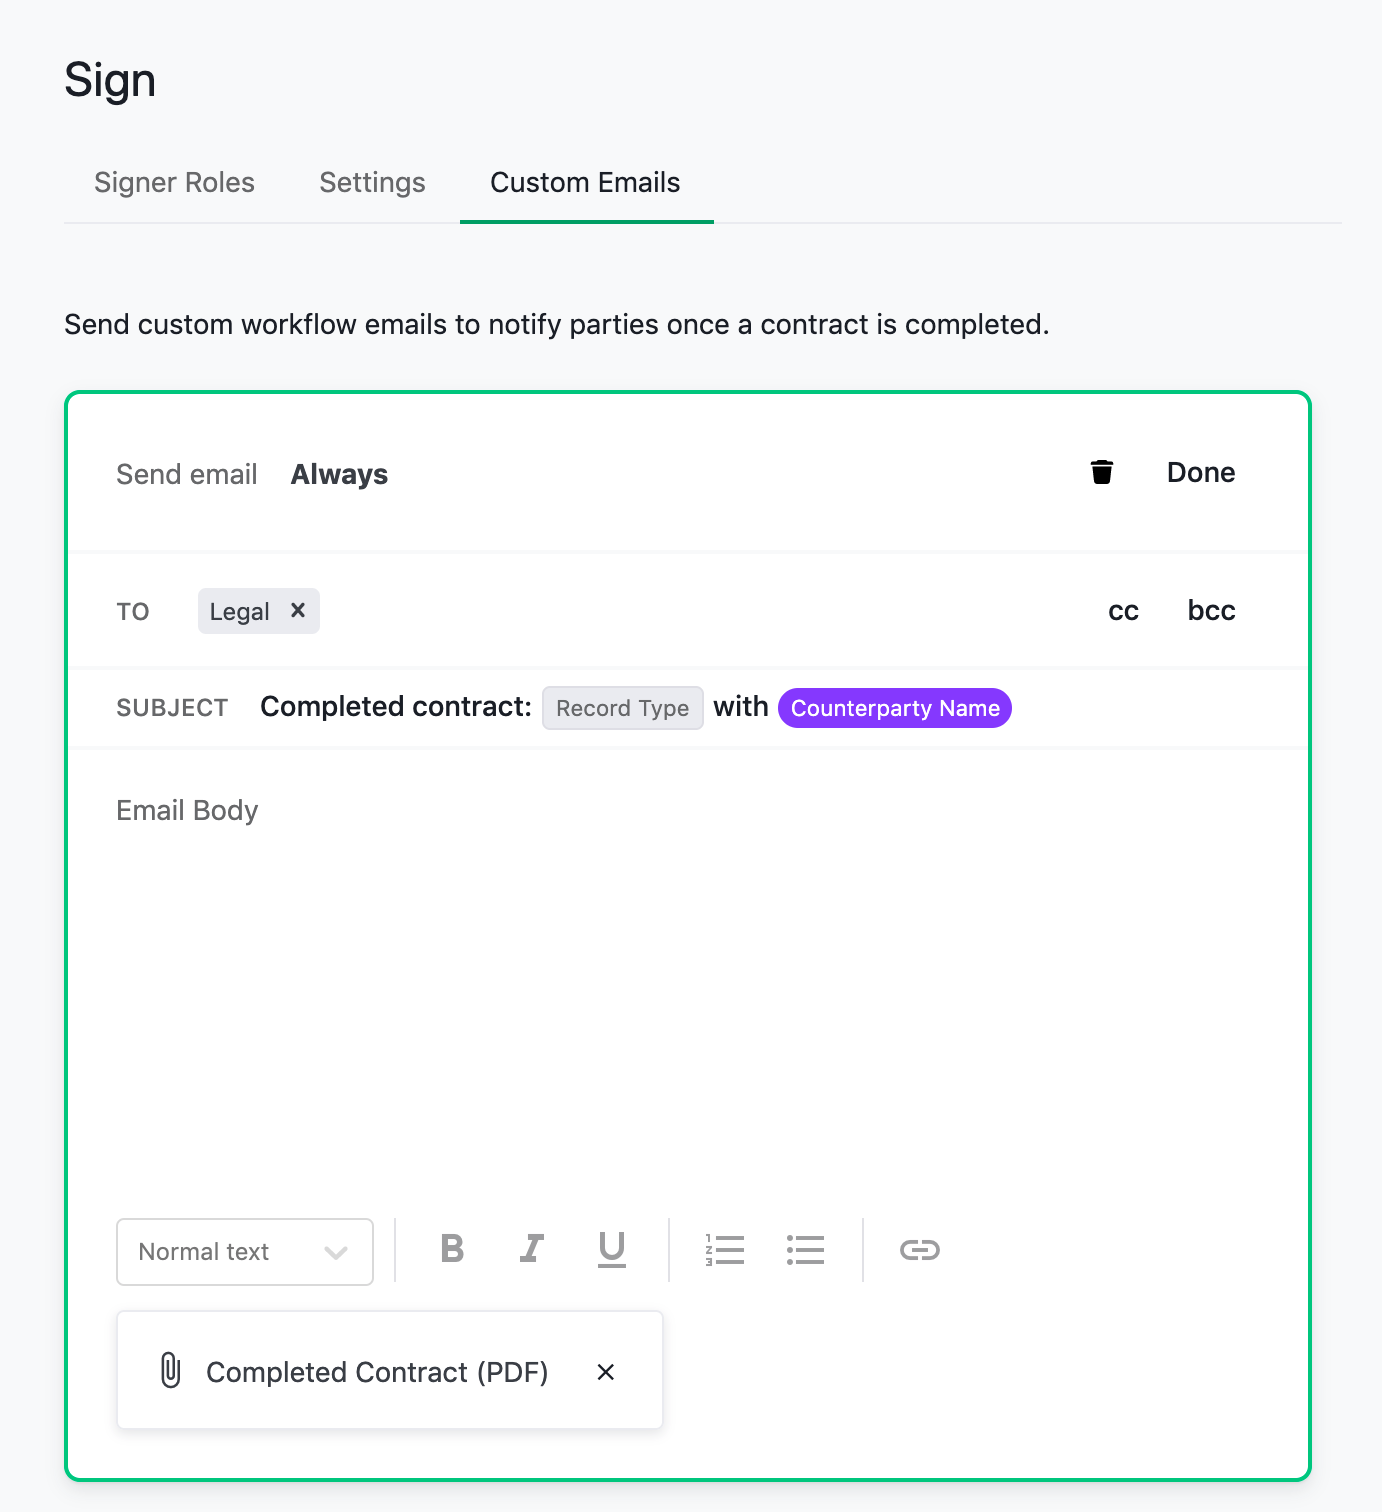Insert a numbered list
1382x1512 pixels.
pyautogui.click(x=726, y=1249)
